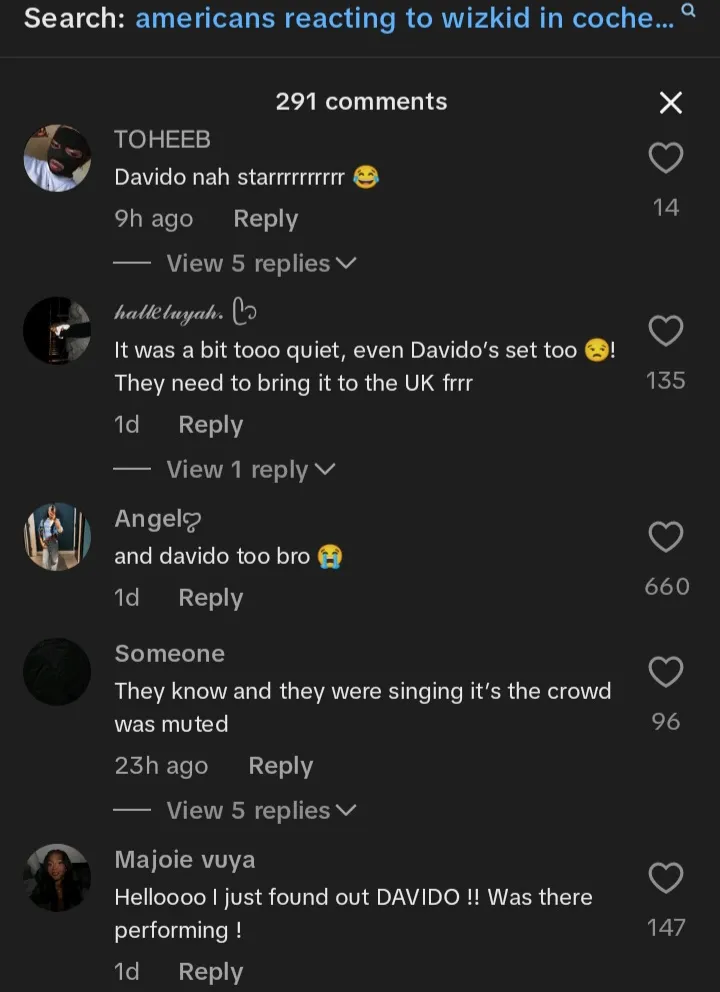Viewport: 720px width, 992px height.
Task: Open the dark avatar beside Someone's comment
Action: click(x=57, y=672)
